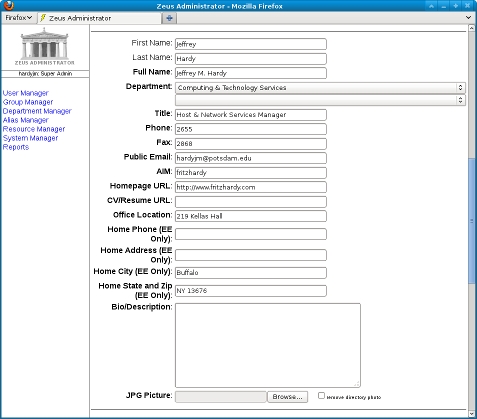This screenshot has height=419, width=477.
Task: Click the Firefox logo icon in title bar
Action: coord(9,5)
